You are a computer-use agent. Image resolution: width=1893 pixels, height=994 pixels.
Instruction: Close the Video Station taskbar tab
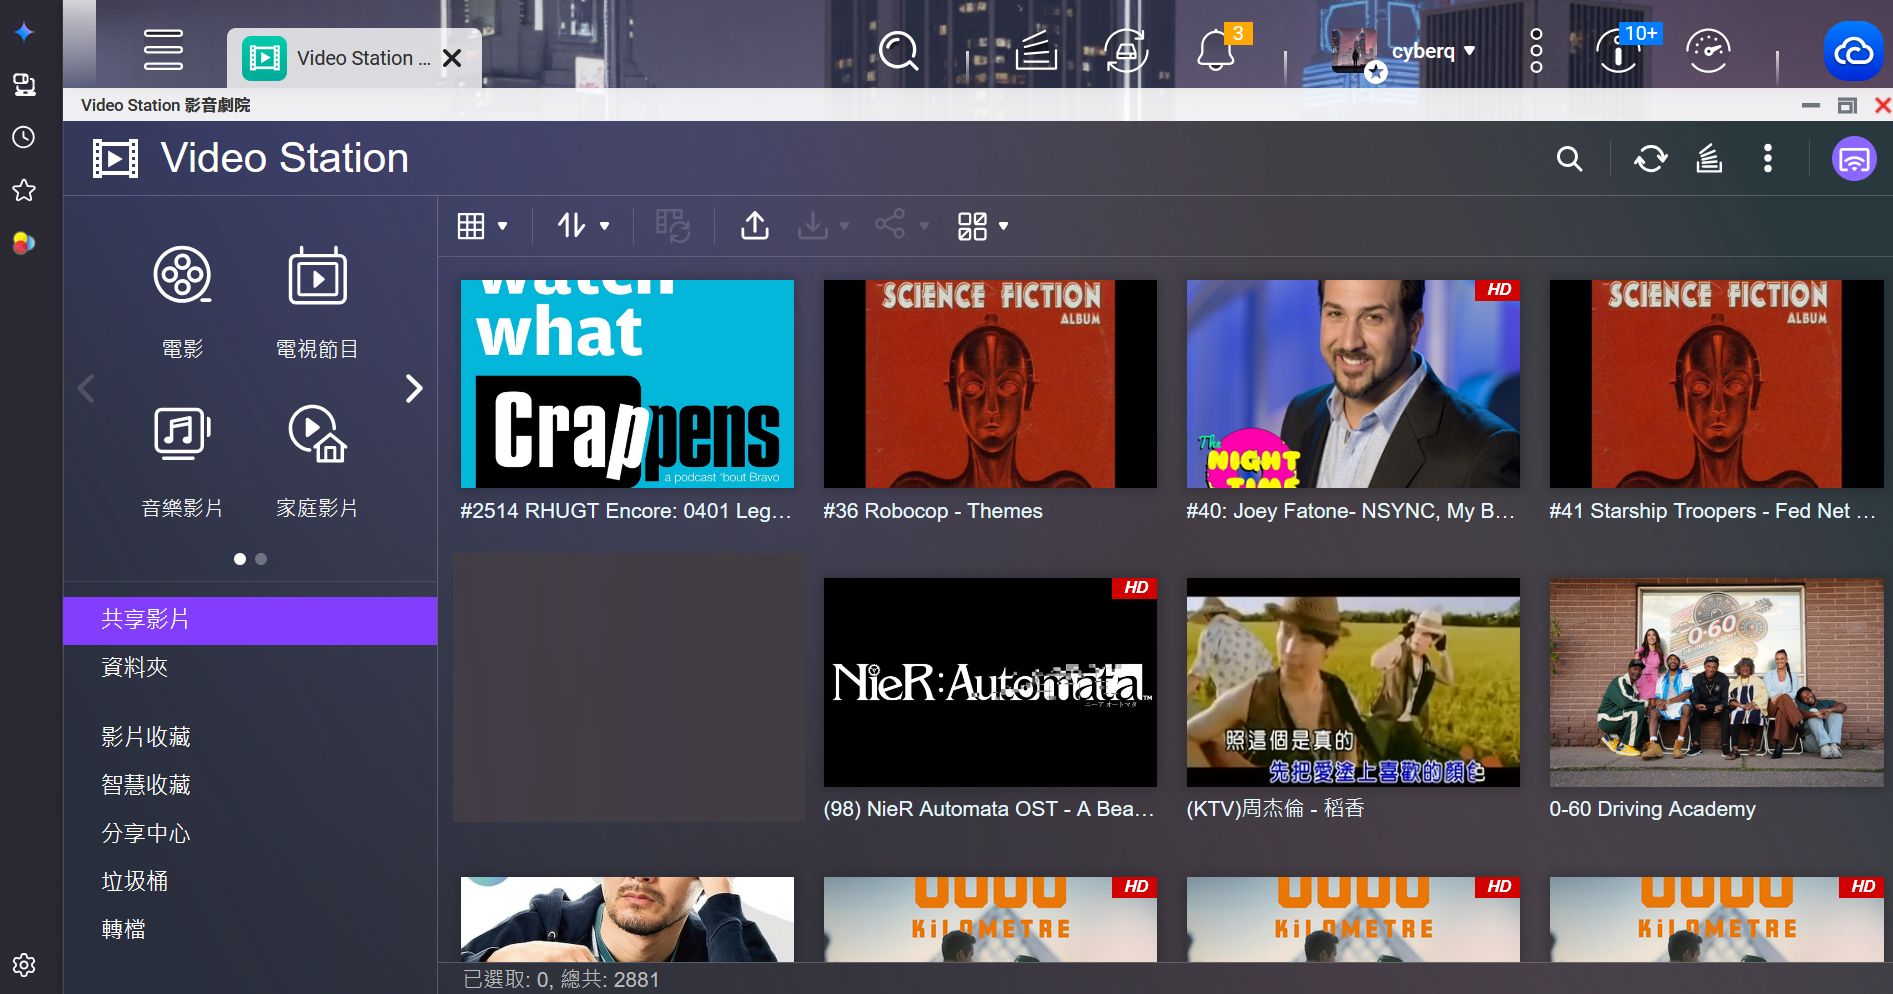click(452, 58)
